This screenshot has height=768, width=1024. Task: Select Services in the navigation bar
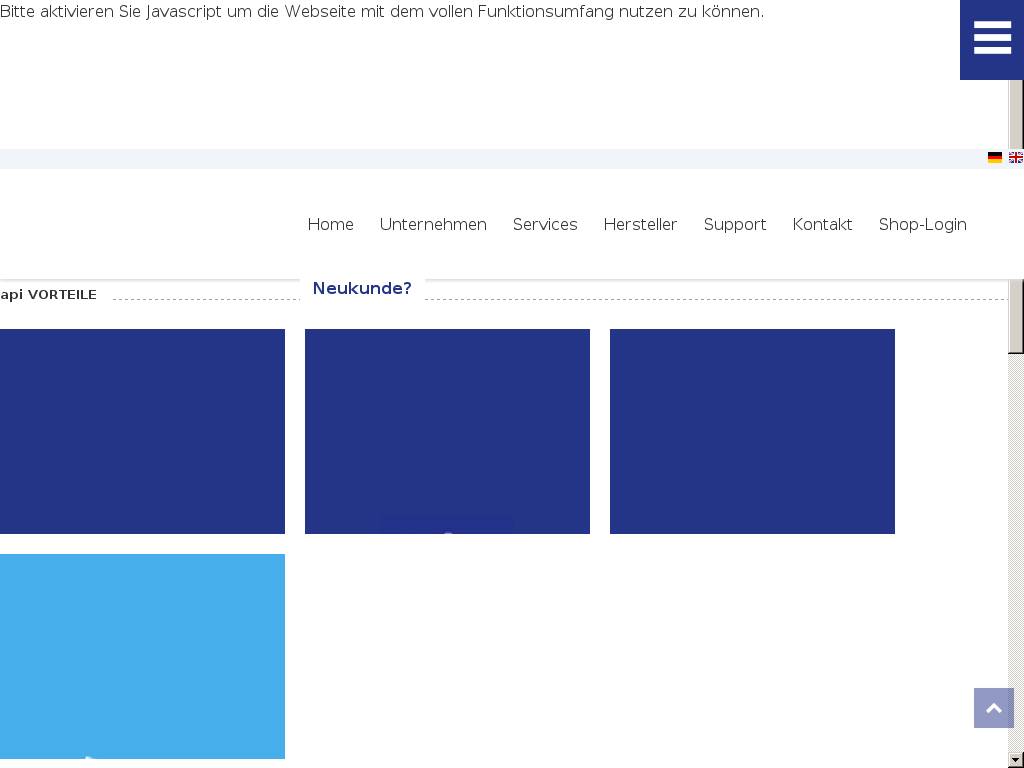(x=545, y=224)
